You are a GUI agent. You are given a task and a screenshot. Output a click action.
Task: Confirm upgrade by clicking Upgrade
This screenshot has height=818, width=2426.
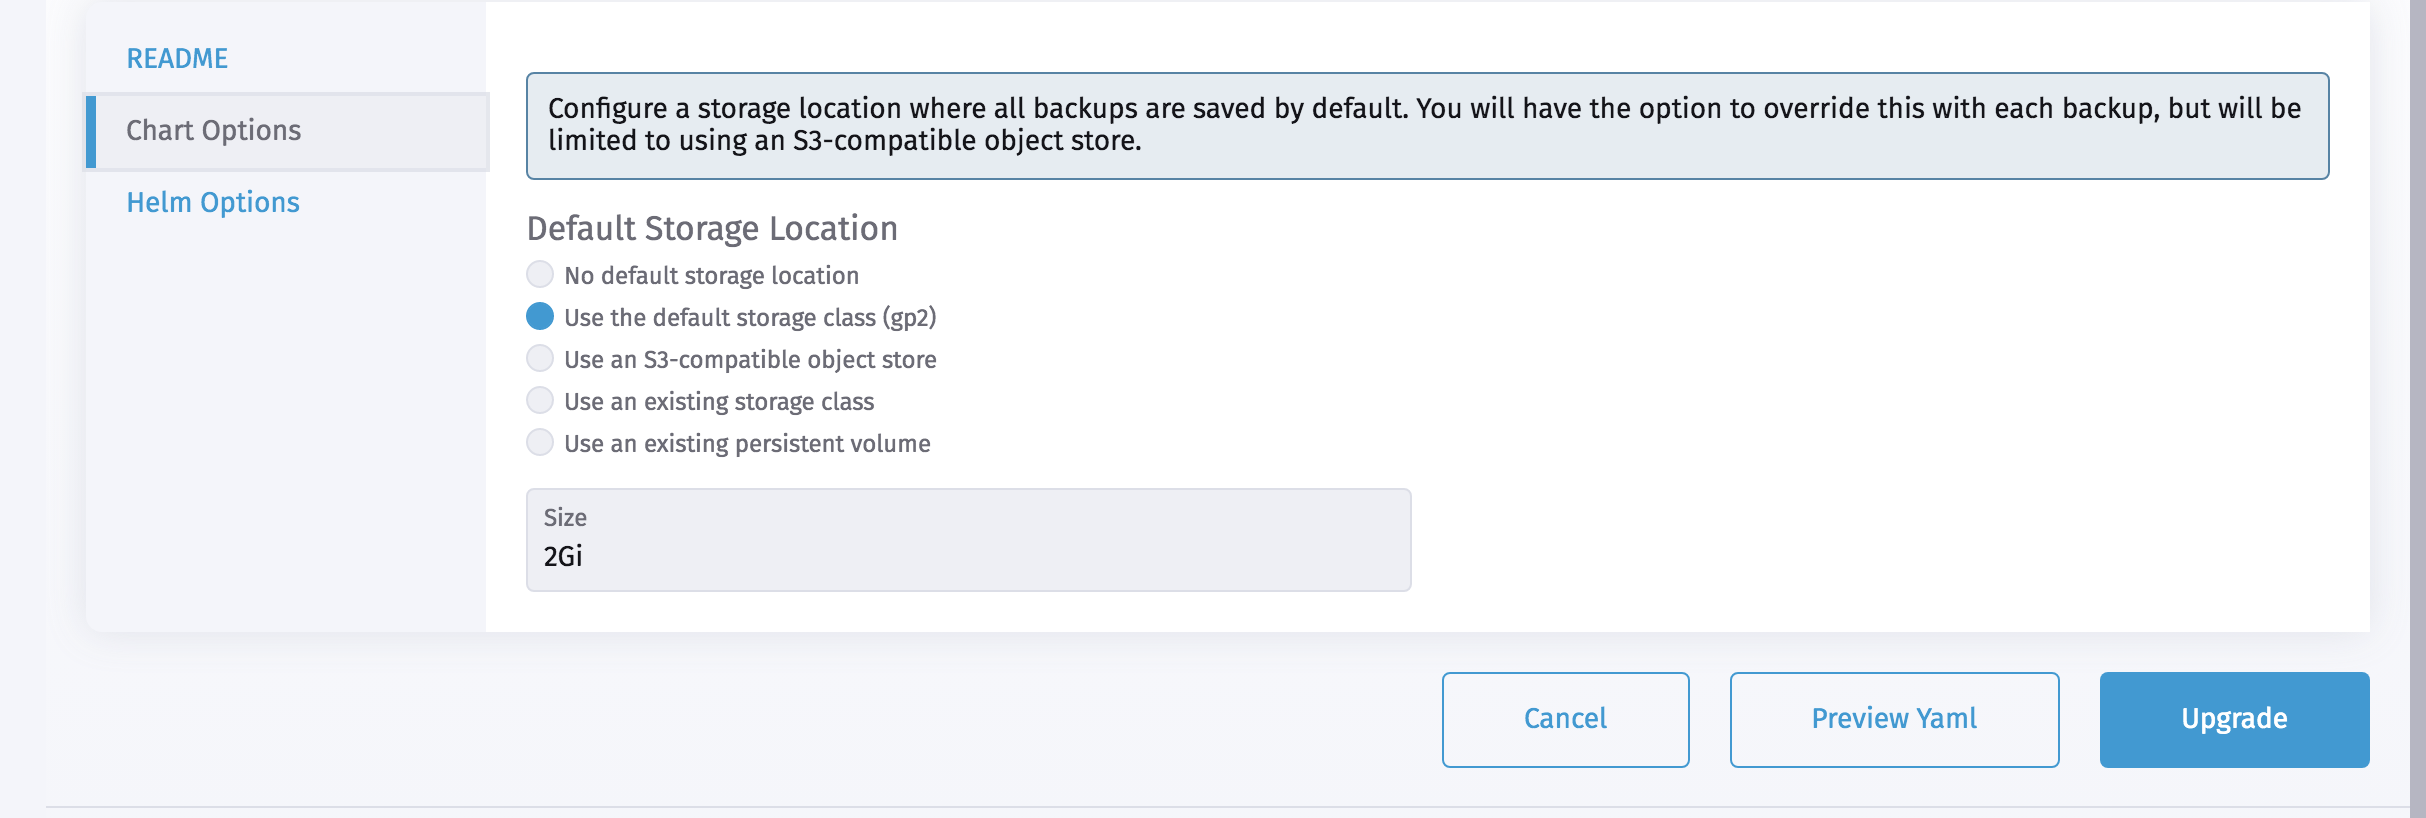pyautogui.click(x=2234, y=718)
